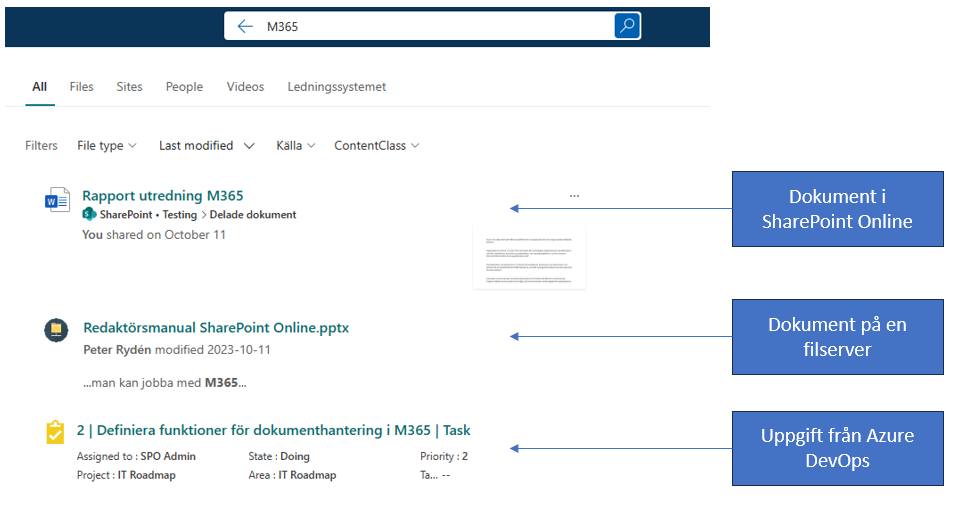Open the People tab
This screenshot has width=953, height=511.
click(x=184, y=87)
